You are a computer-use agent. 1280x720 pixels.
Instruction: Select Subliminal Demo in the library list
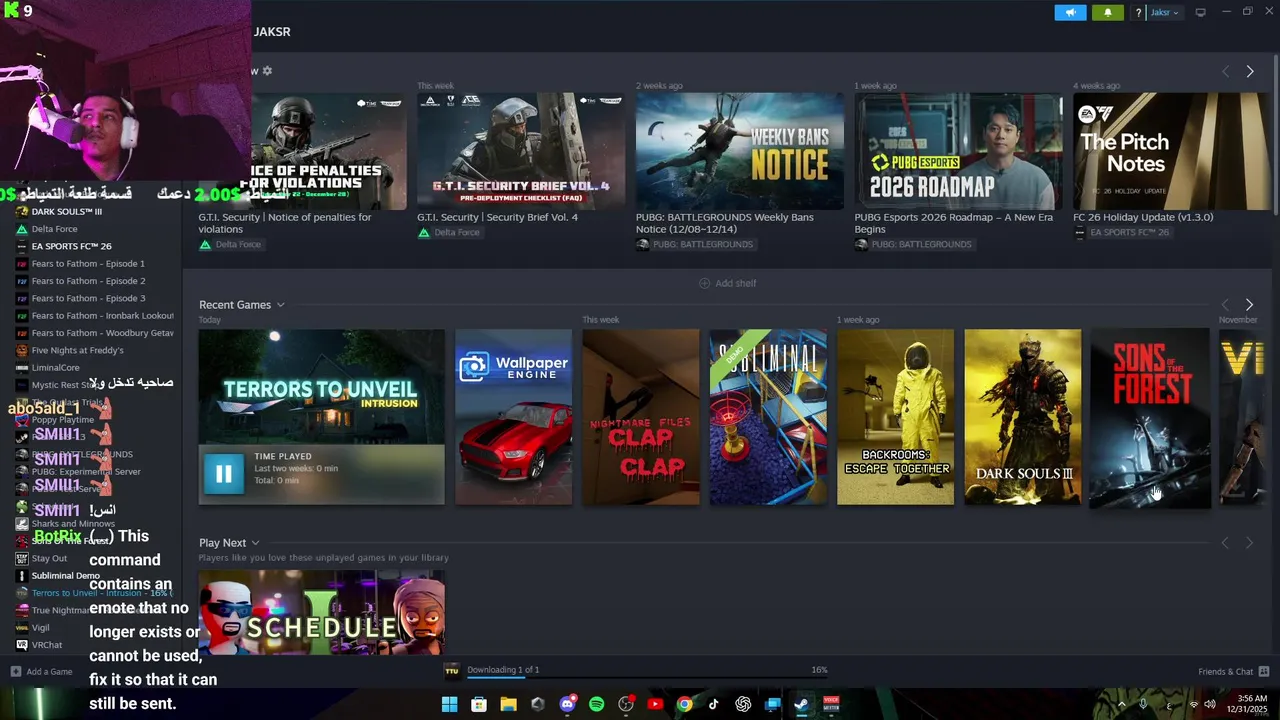coord(66,576)
